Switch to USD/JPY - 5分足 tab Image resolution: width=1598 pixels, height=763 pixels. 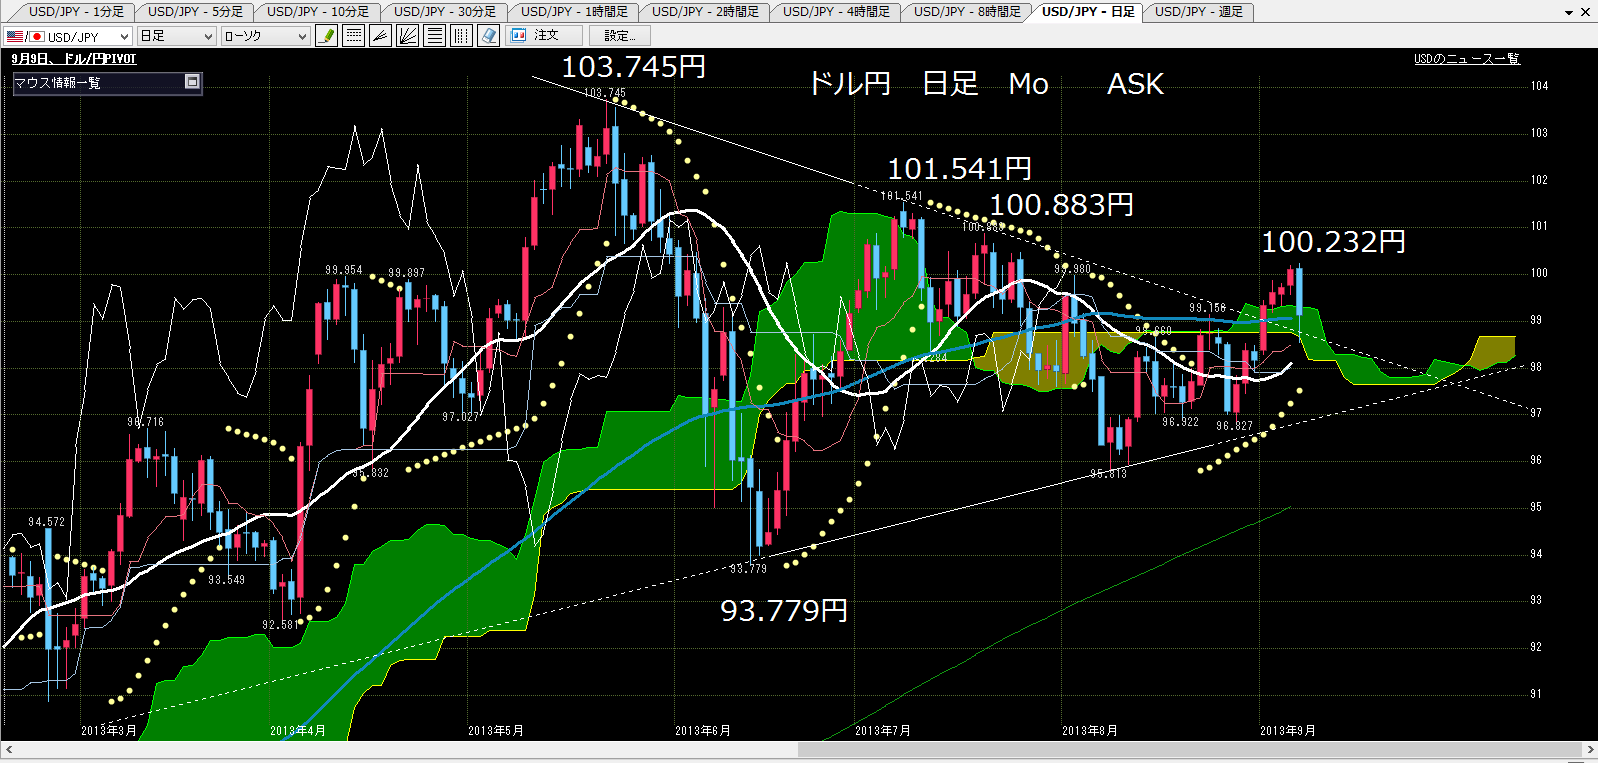click(x=194, y=12)
